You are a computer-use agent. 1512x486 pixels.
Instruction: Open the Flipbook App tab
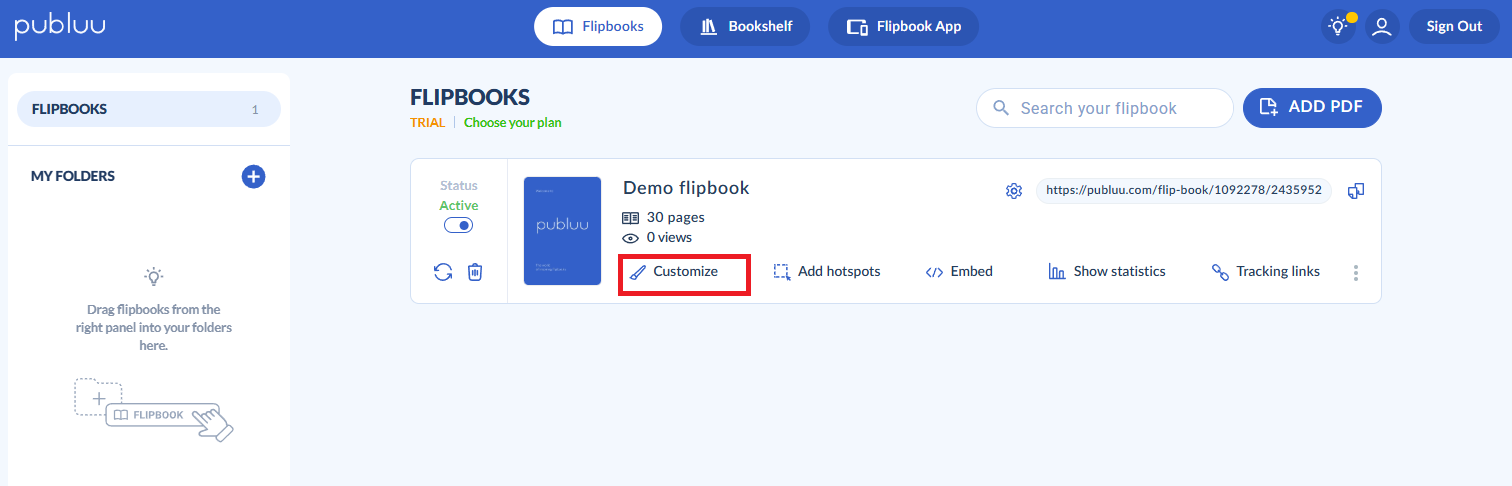pyautogui.click(x=903, y=27)
